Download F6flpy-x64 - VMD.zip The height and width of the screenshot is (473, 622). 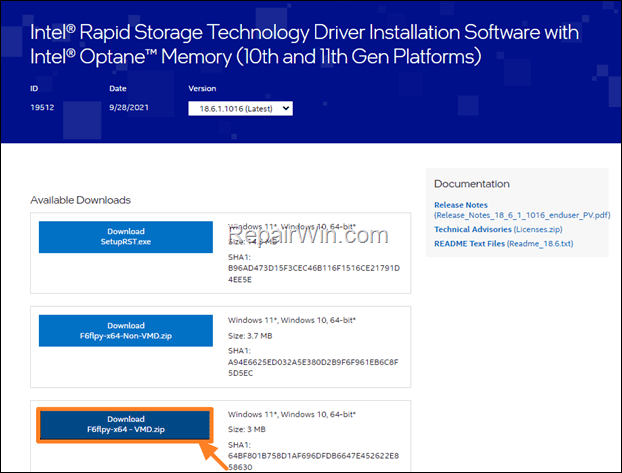(x=125, y=424)
